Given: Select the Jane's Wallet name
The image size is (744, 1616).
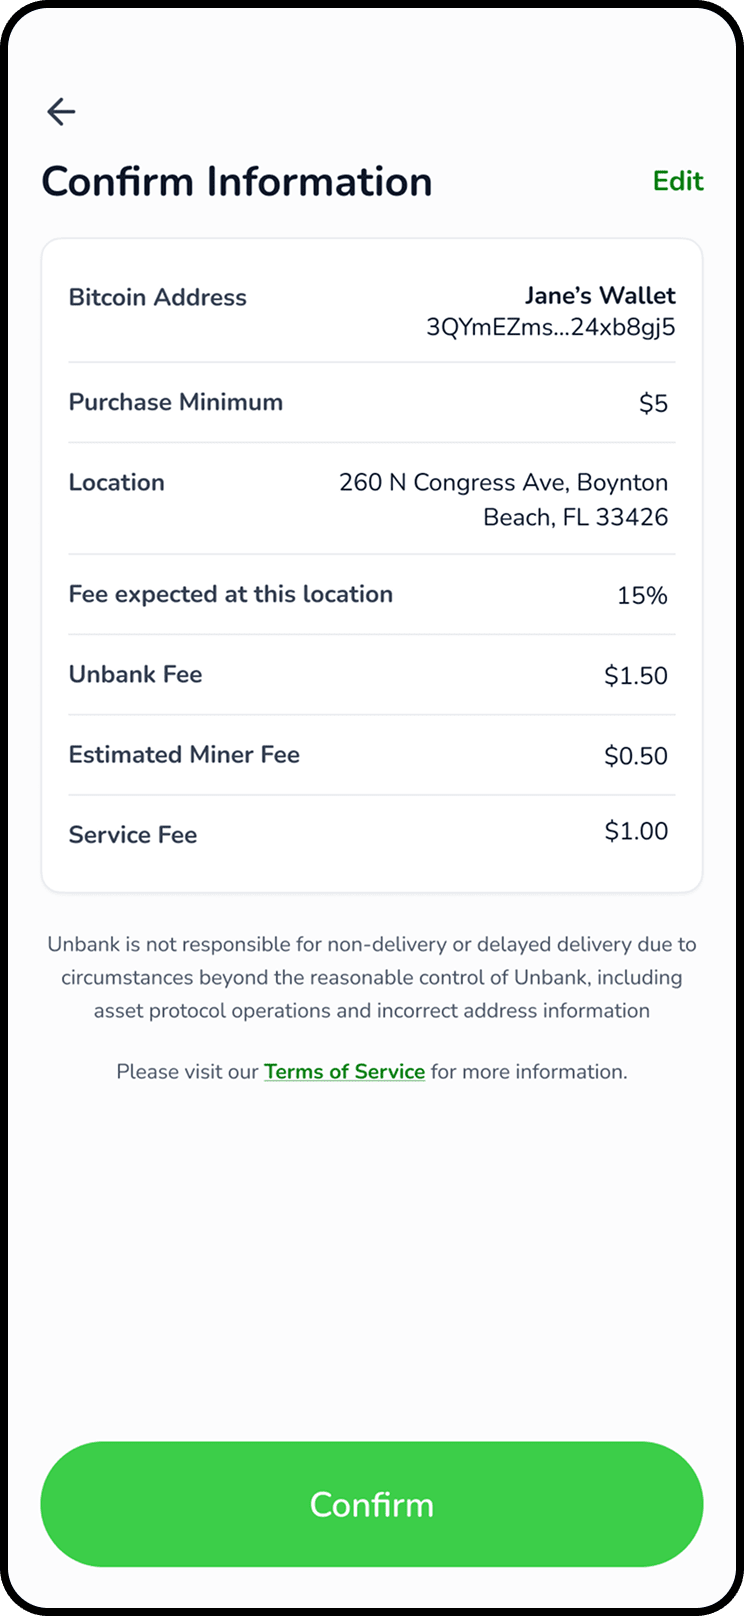Looking at the screenshot, I should click(x=600, y=295).
